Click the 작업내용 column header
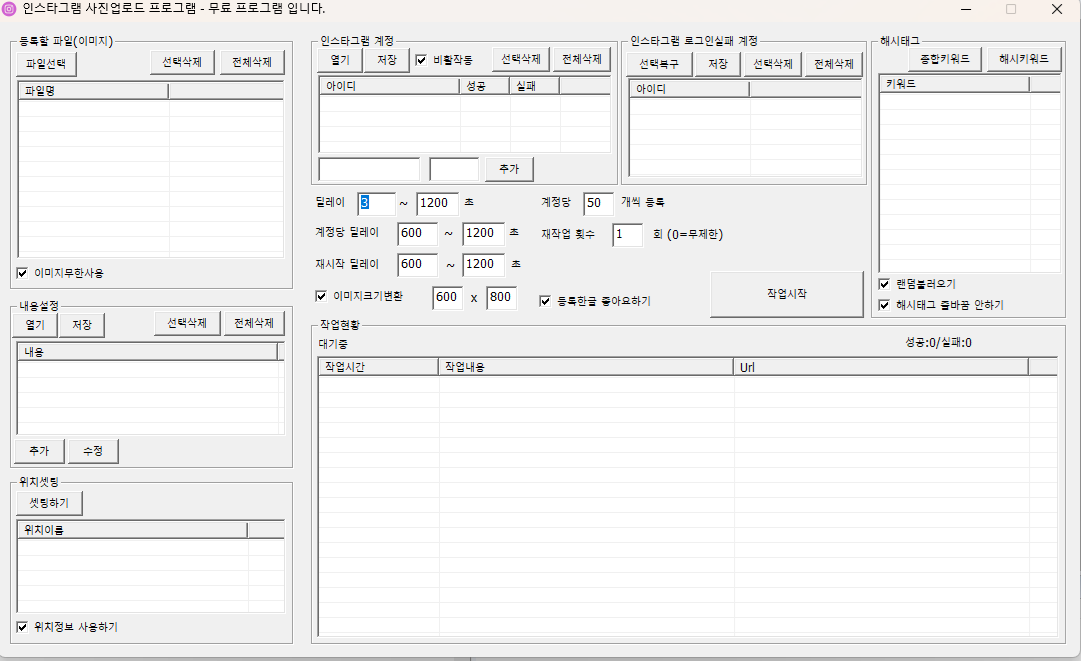 point(586,367)
